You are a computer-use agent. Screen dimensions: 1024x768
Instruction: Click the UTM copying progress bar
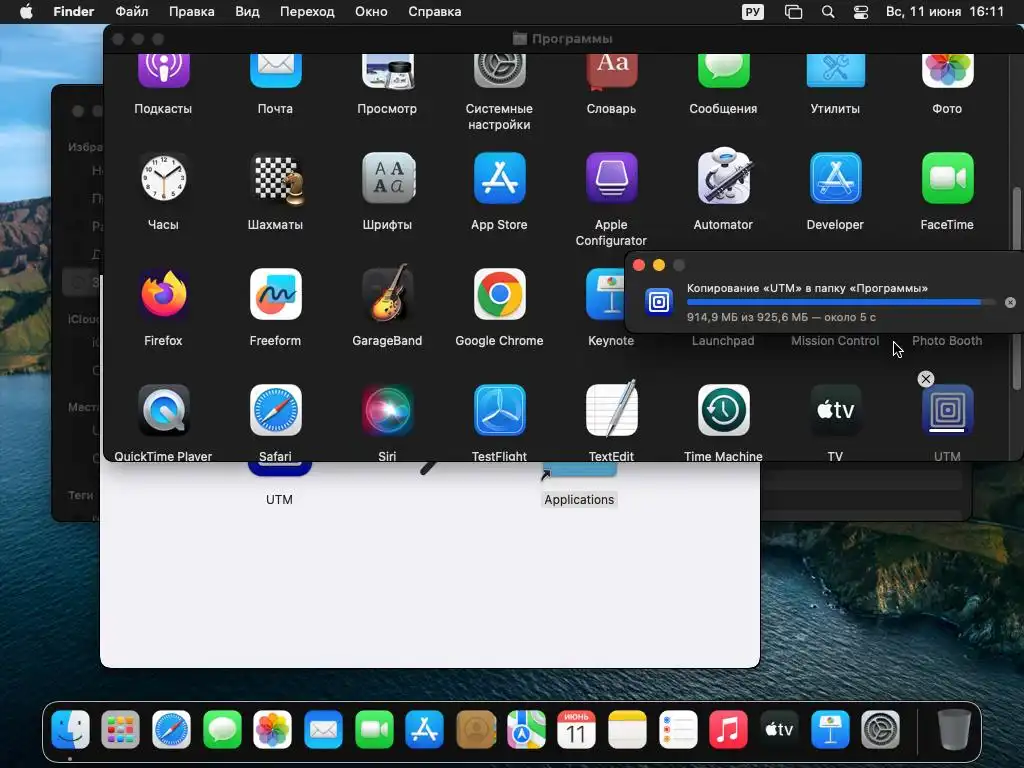pos(841,302)
